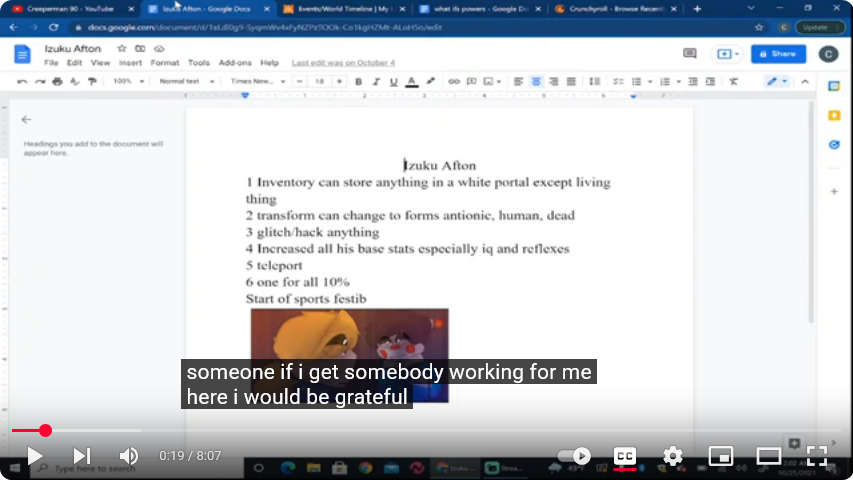Open the highlight color tool
Viewport: 853px width, 480px height.
(x=430, y=82)
